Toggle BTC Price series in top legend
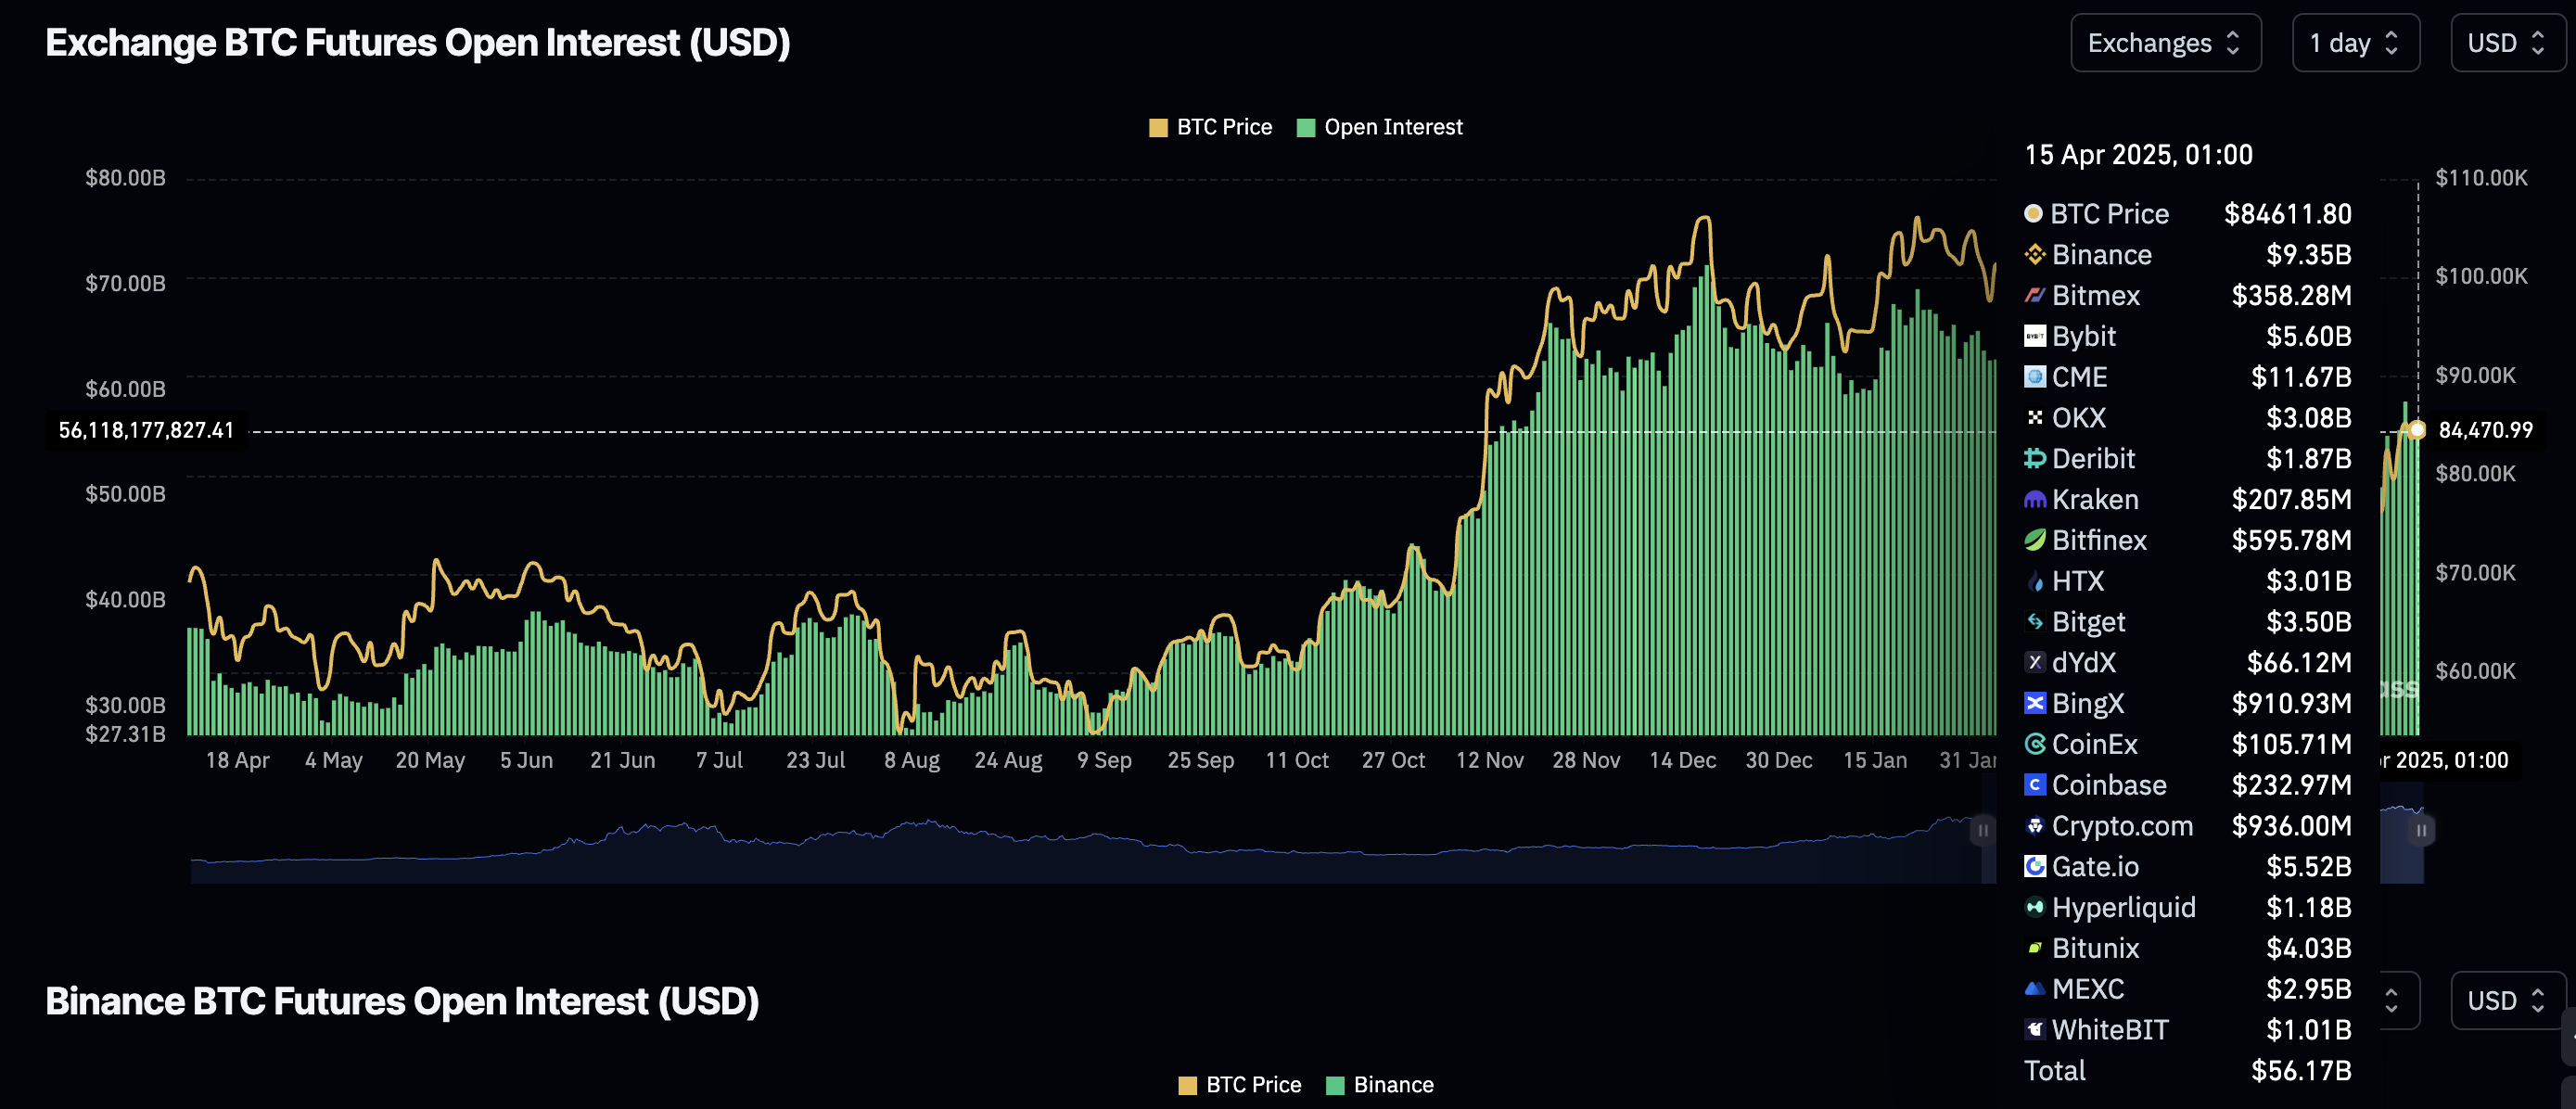This screenshot has width=2576, height=1109. pyautogui.click(x=1210, y=127)
